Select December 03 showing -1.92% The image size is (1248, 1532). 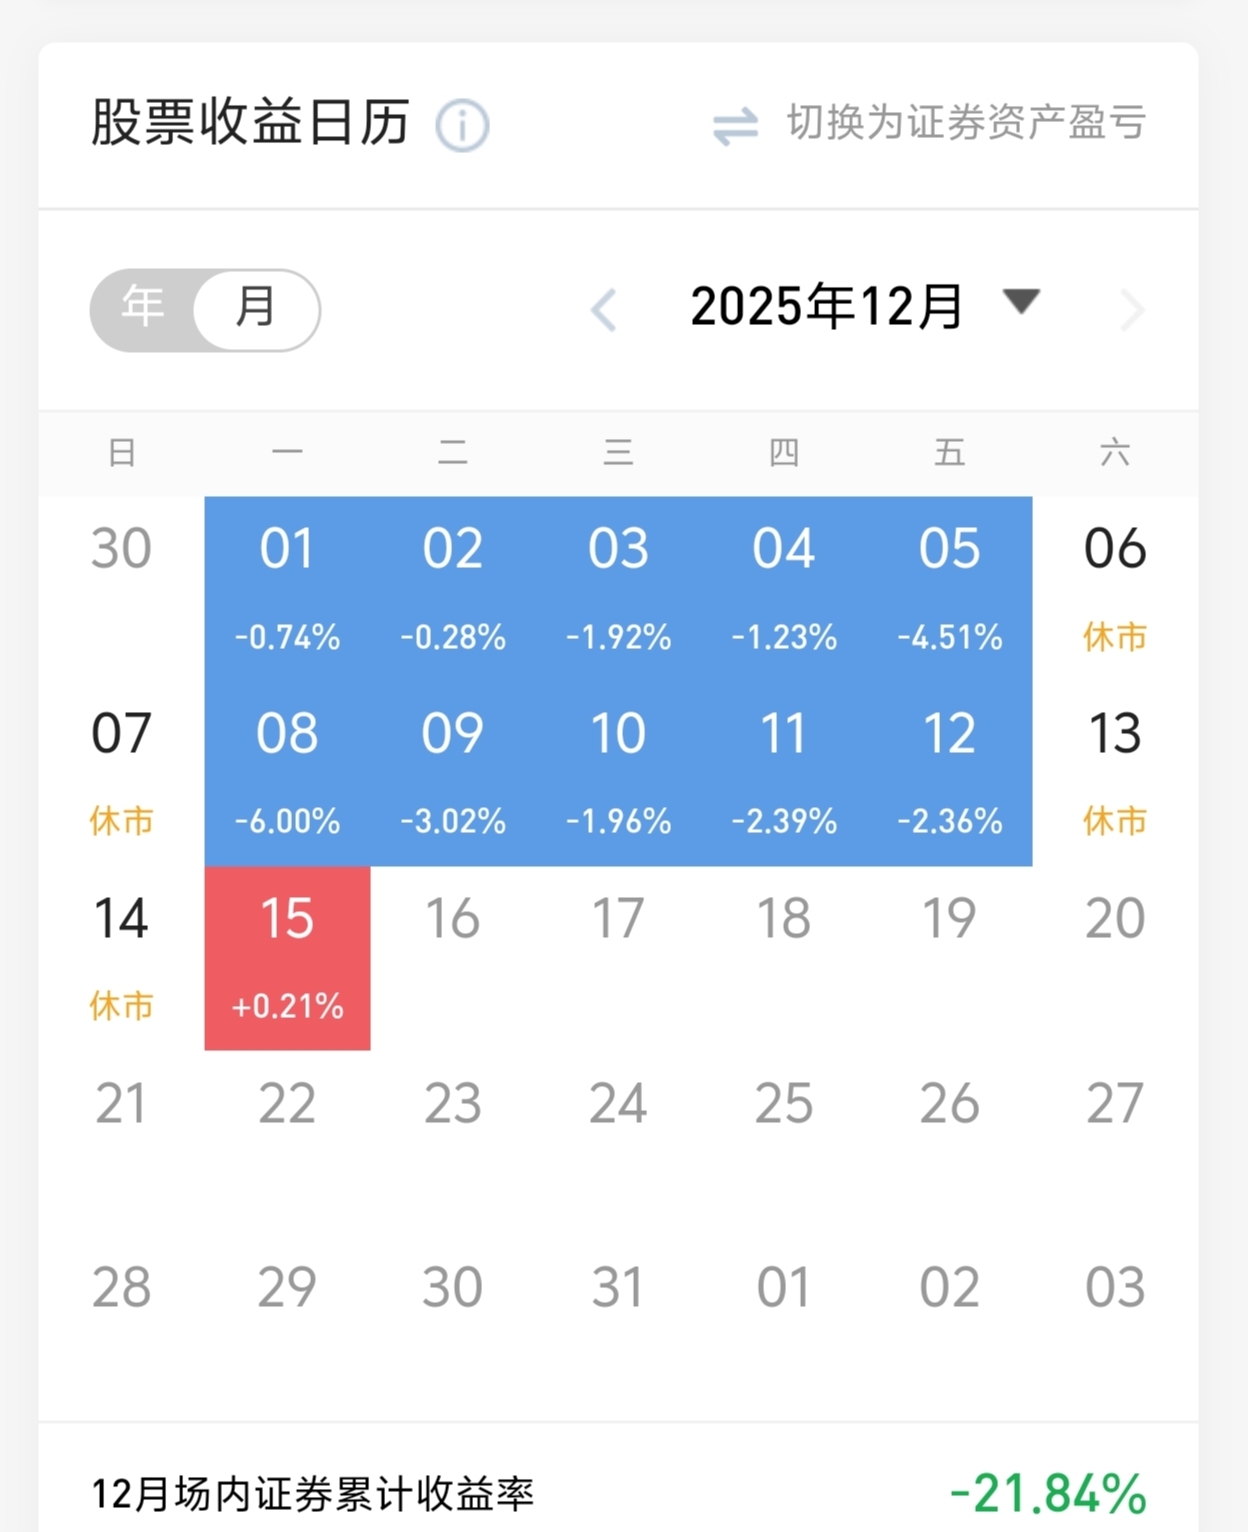pyautogui.click(x=618, y=588)
